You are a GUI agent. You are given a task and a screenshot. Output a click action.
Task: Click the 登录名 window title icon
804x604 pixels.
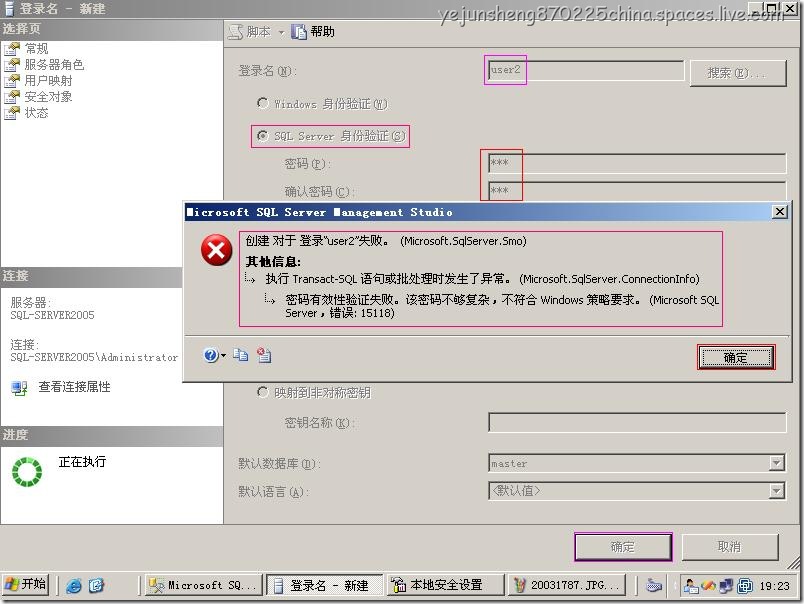(9, 8)
